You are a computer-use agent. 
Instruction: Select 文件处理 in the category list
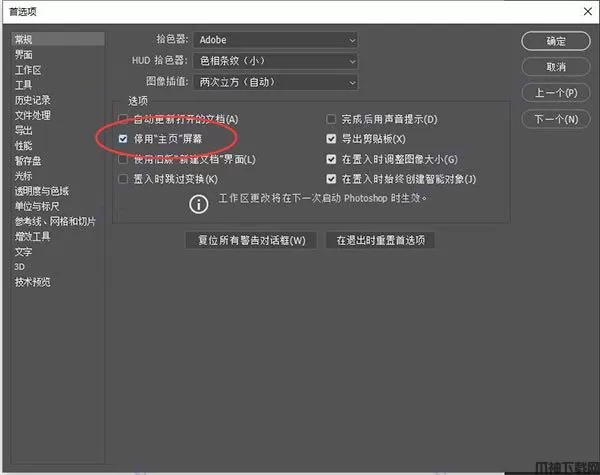point(33,115)
